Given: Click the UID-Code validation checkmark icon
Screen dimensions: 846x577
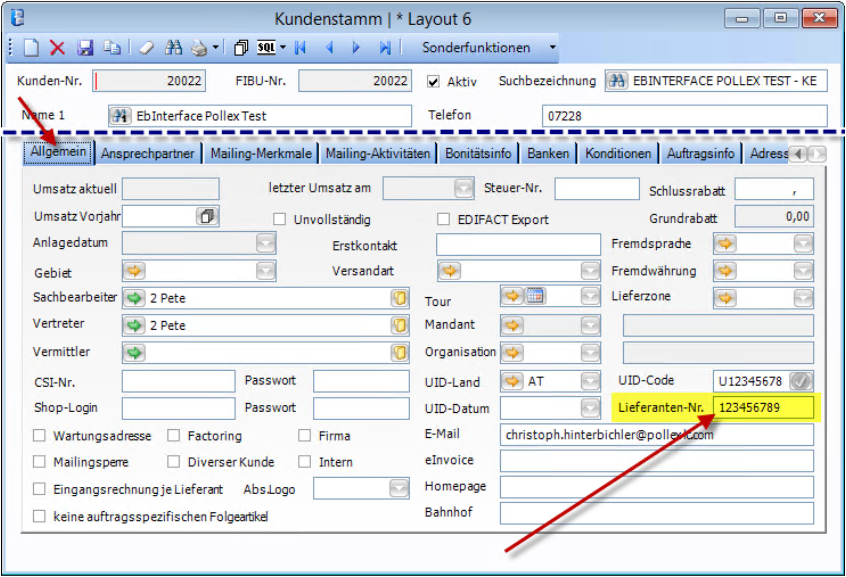Looking at the screenshot, I should click(x=801, y=381).
